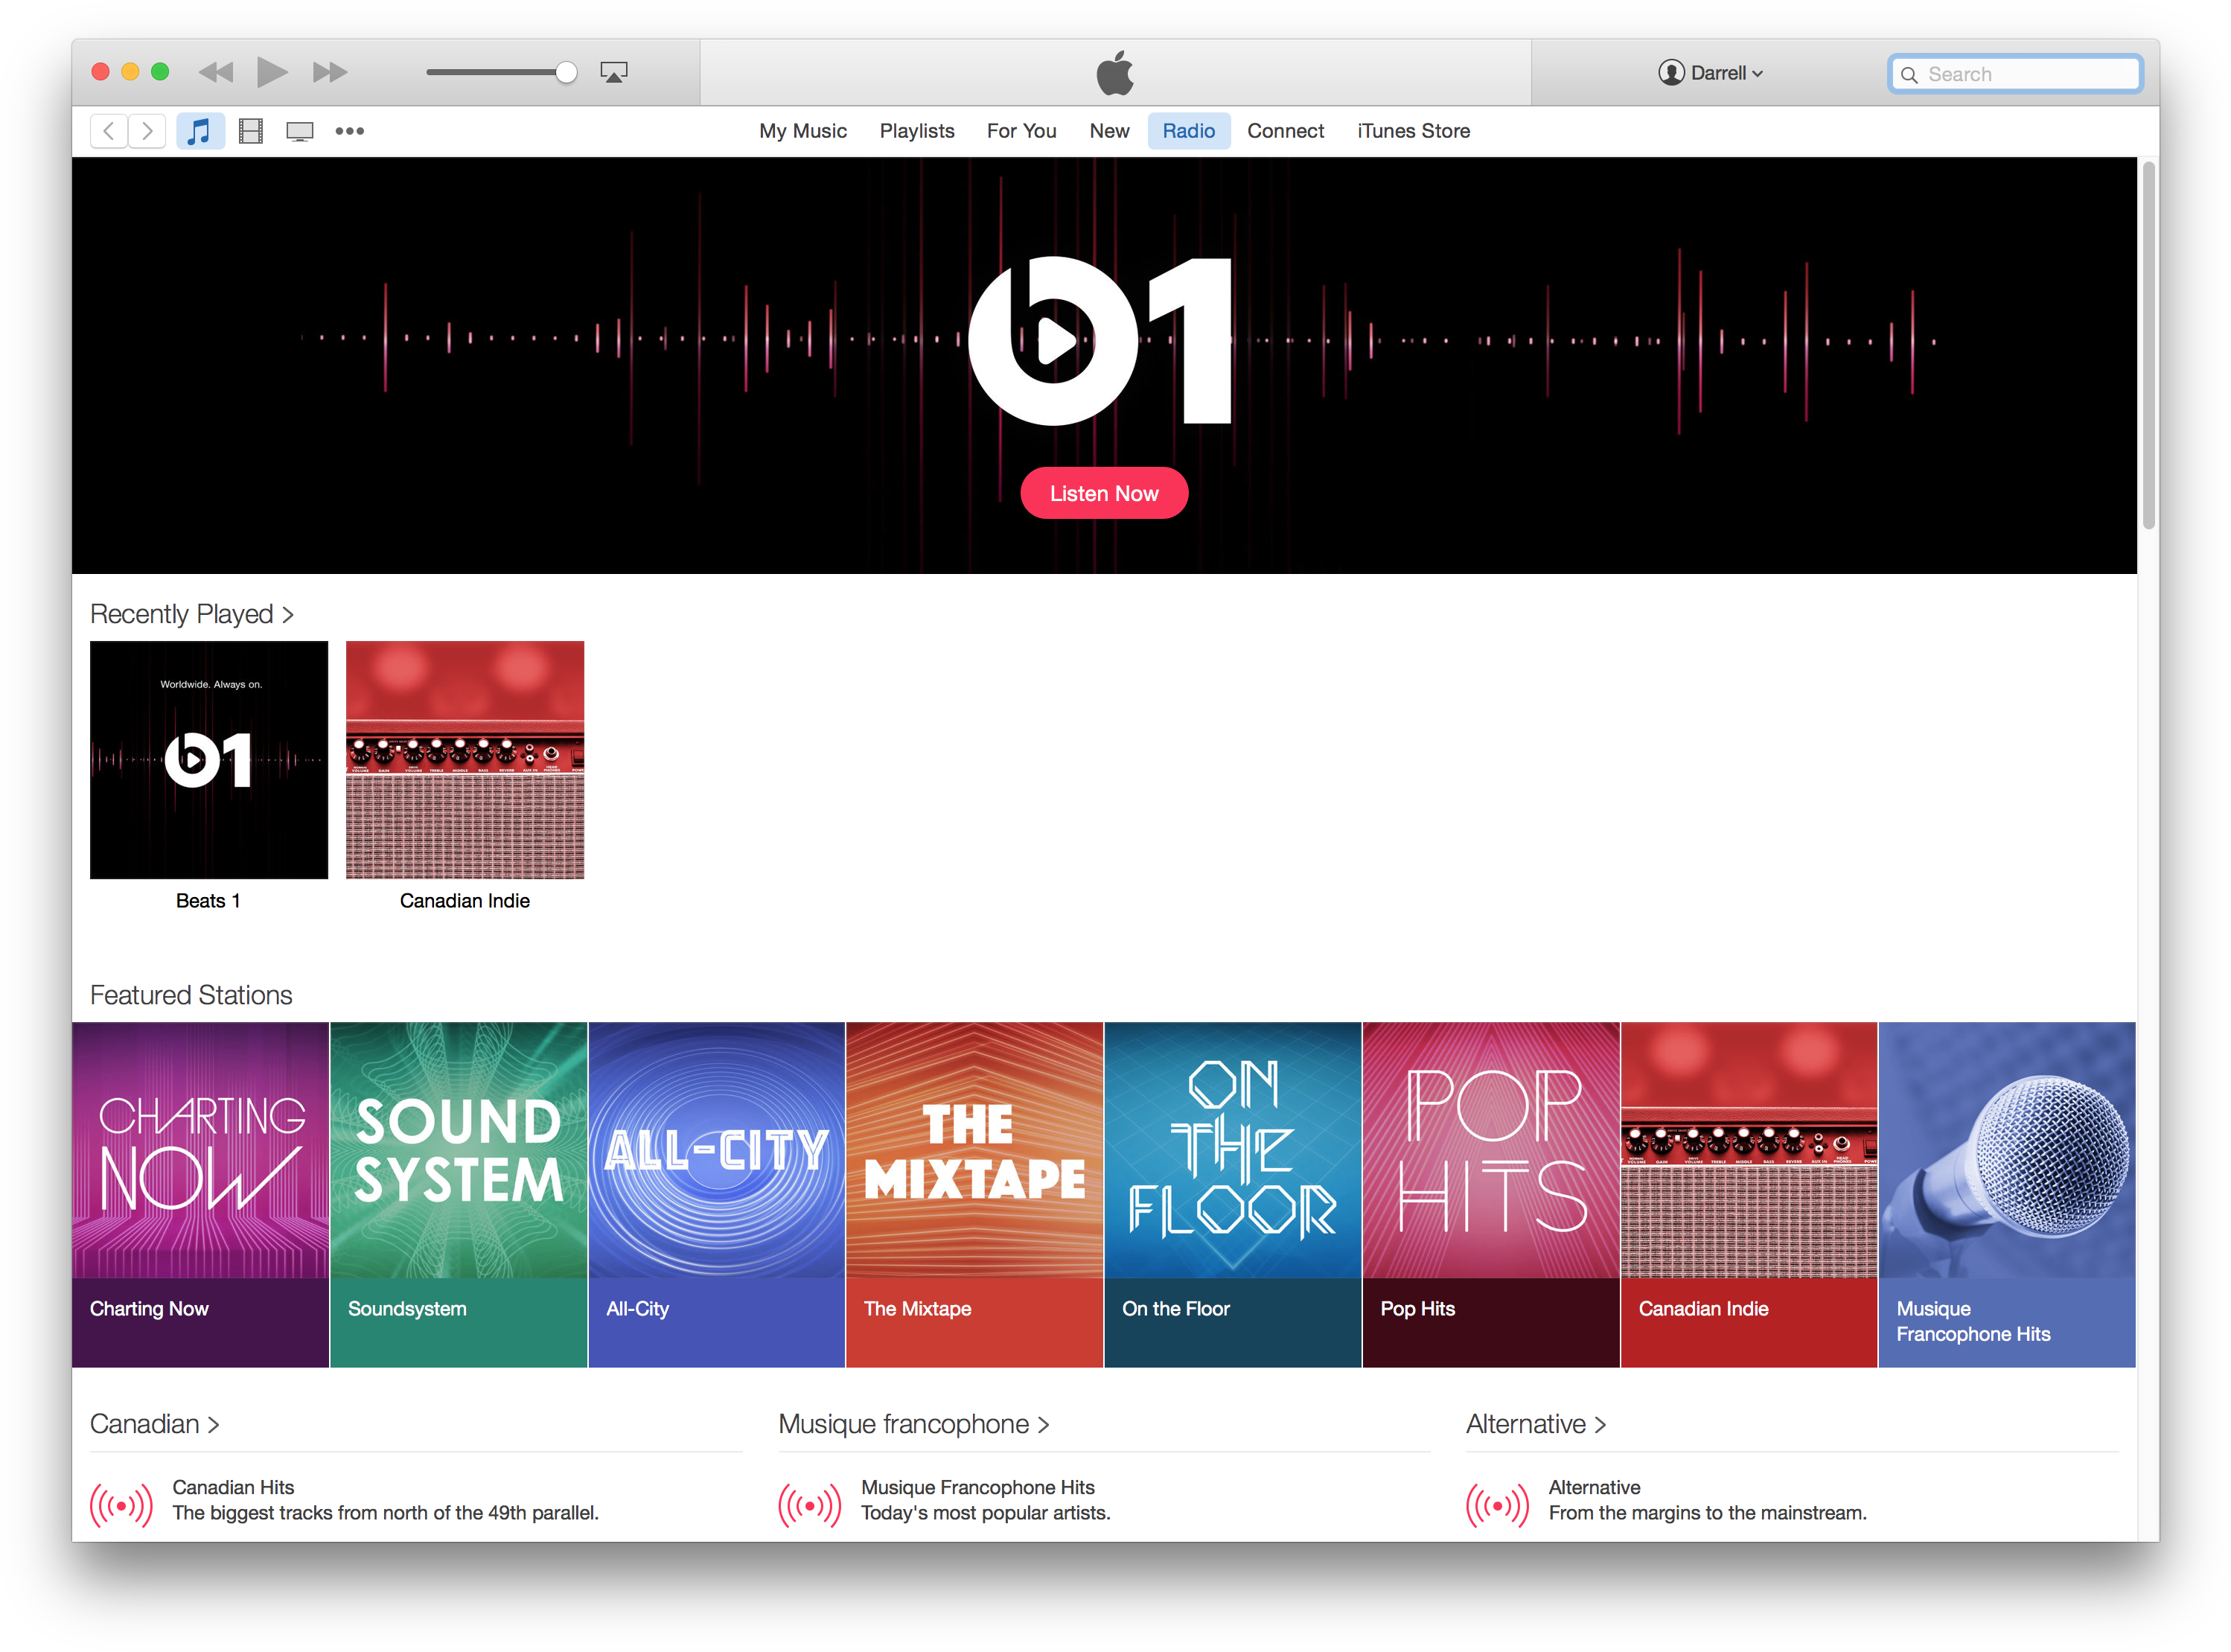The width and height of the screenshot is (2231, 1652).
Task: Switch to Playlists tab
Action: [x=917, y=131]
